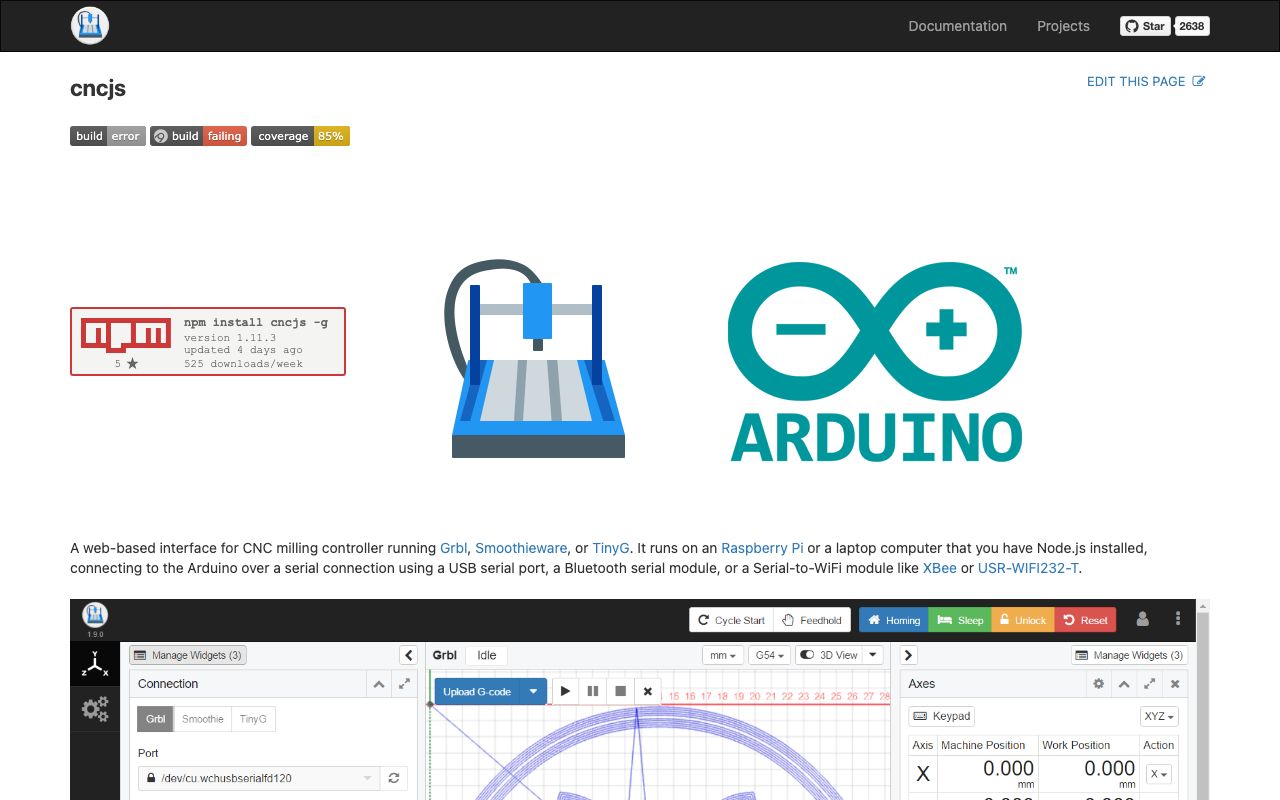Toggle the 3D View switch
Viewport: 1280px width, 800px height.
click(x=828, y=655)
